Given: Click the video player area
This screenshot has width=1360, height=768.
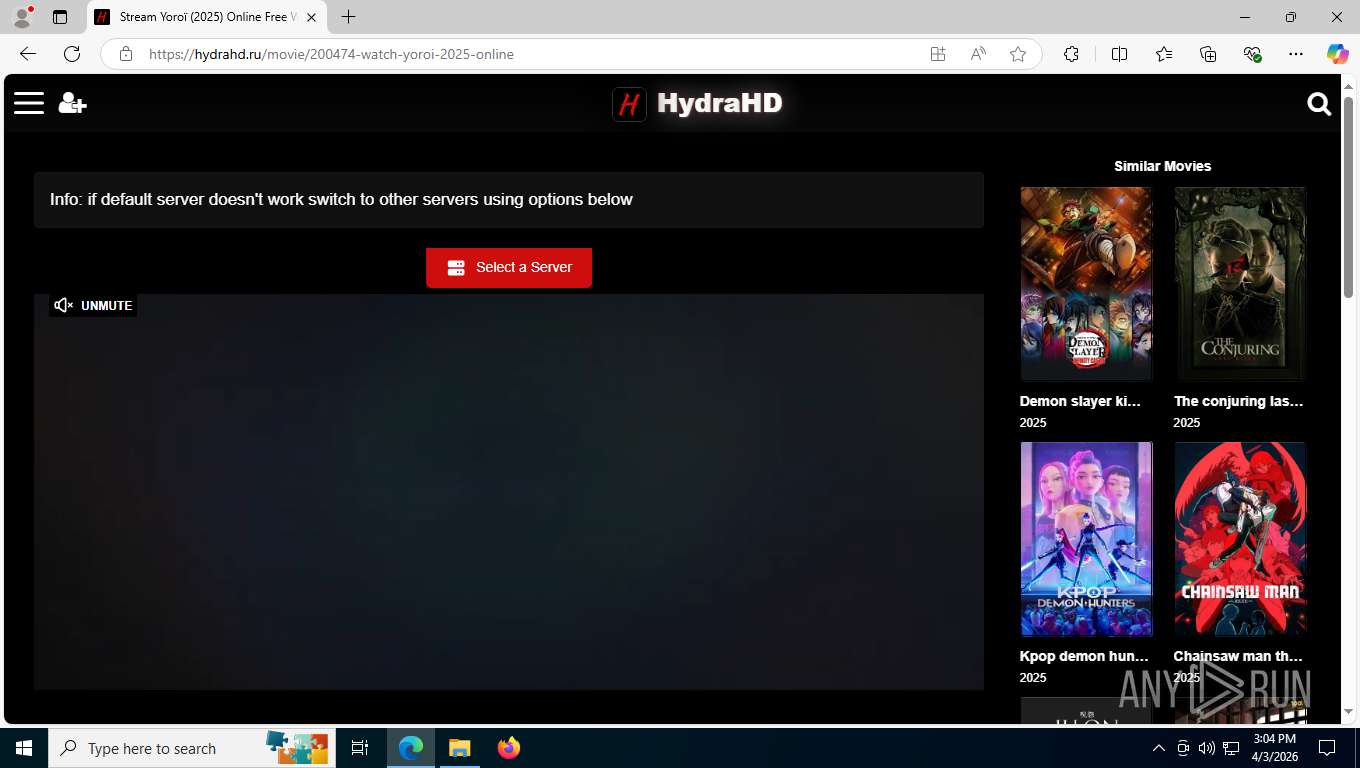Looking at the screenshot, I should 509,491.
